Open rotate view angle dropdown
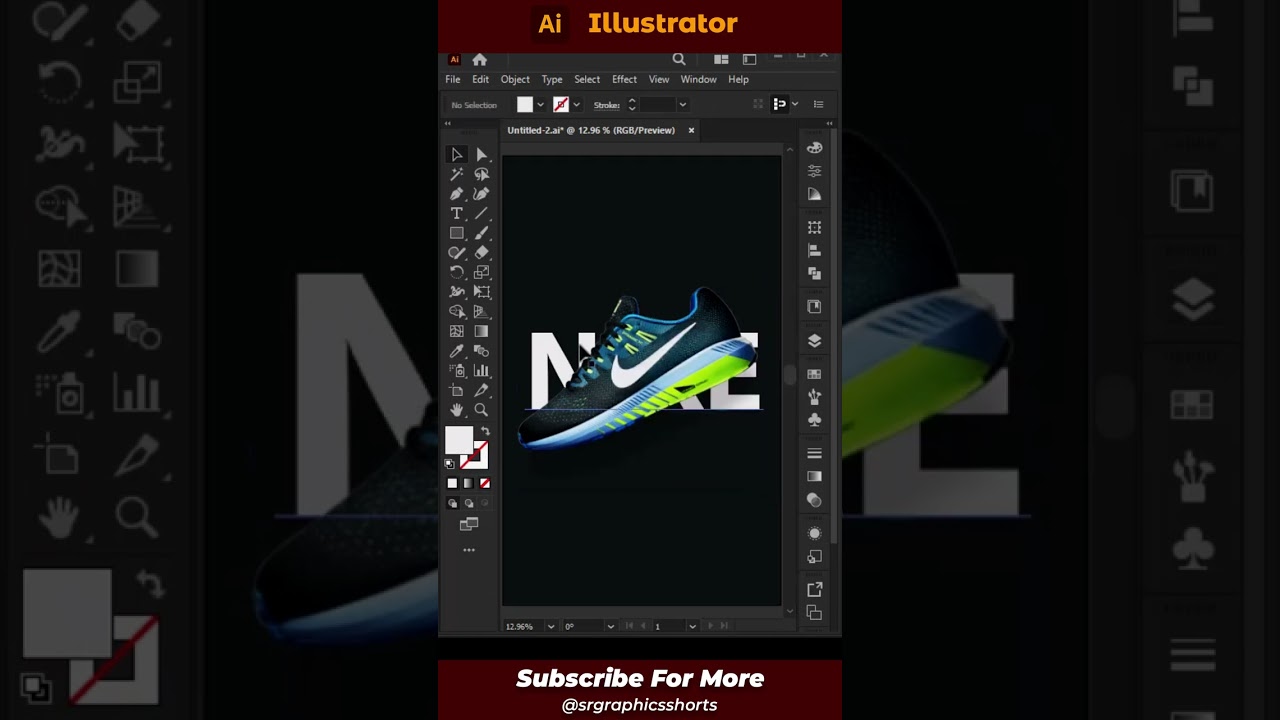1280x720 pixels. click(x=609, y=626)
